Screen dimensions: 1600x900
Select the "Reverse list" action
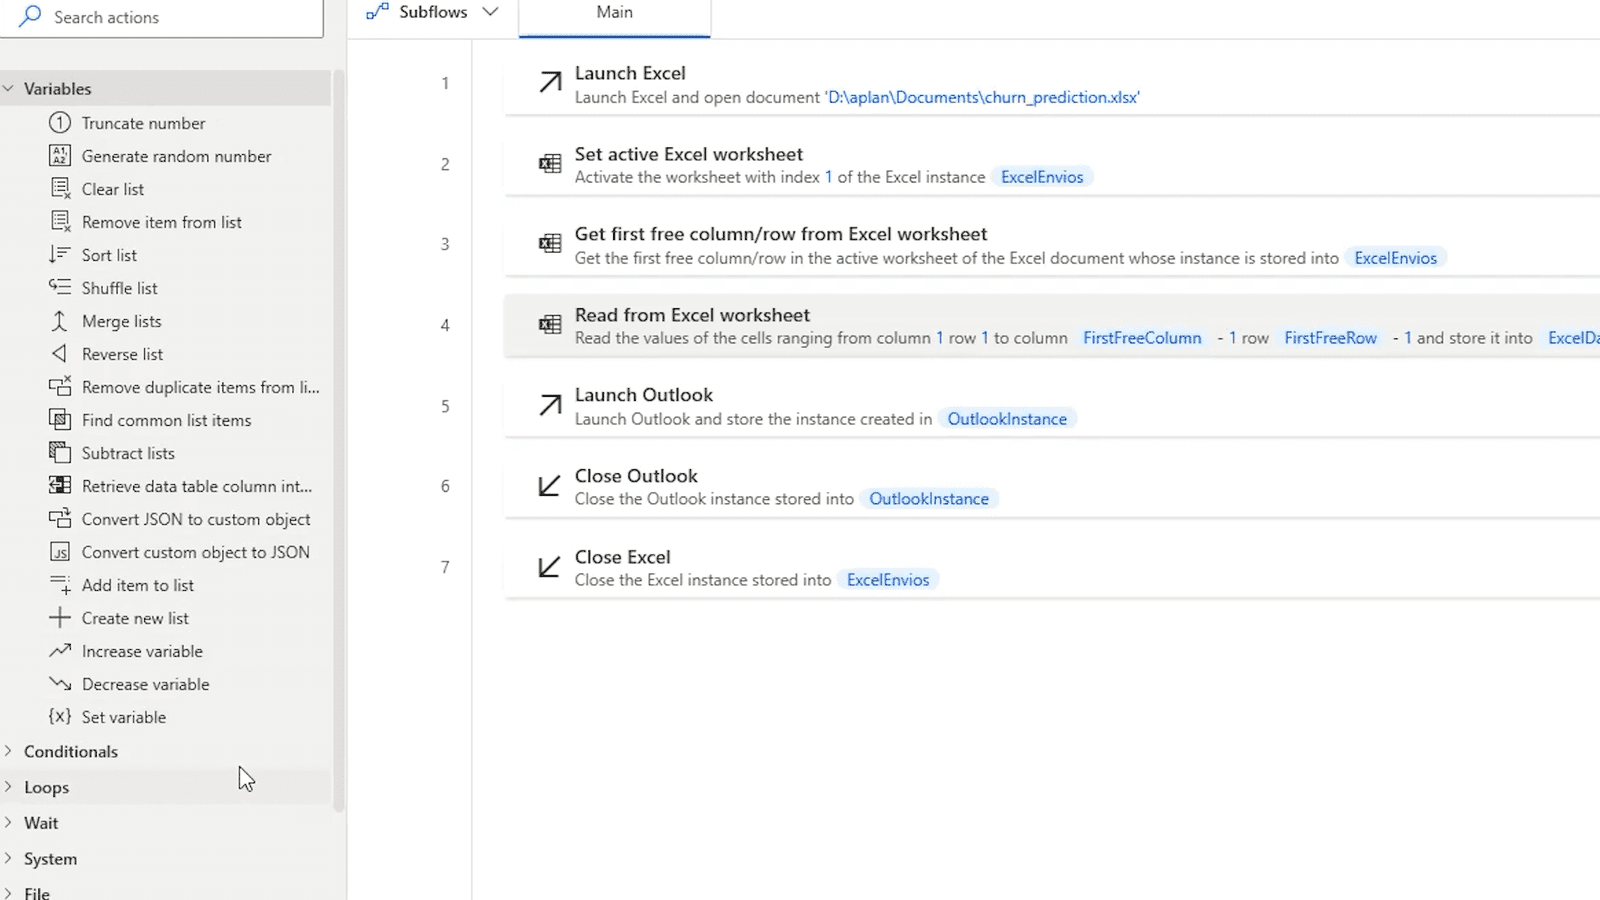(122, 353)
